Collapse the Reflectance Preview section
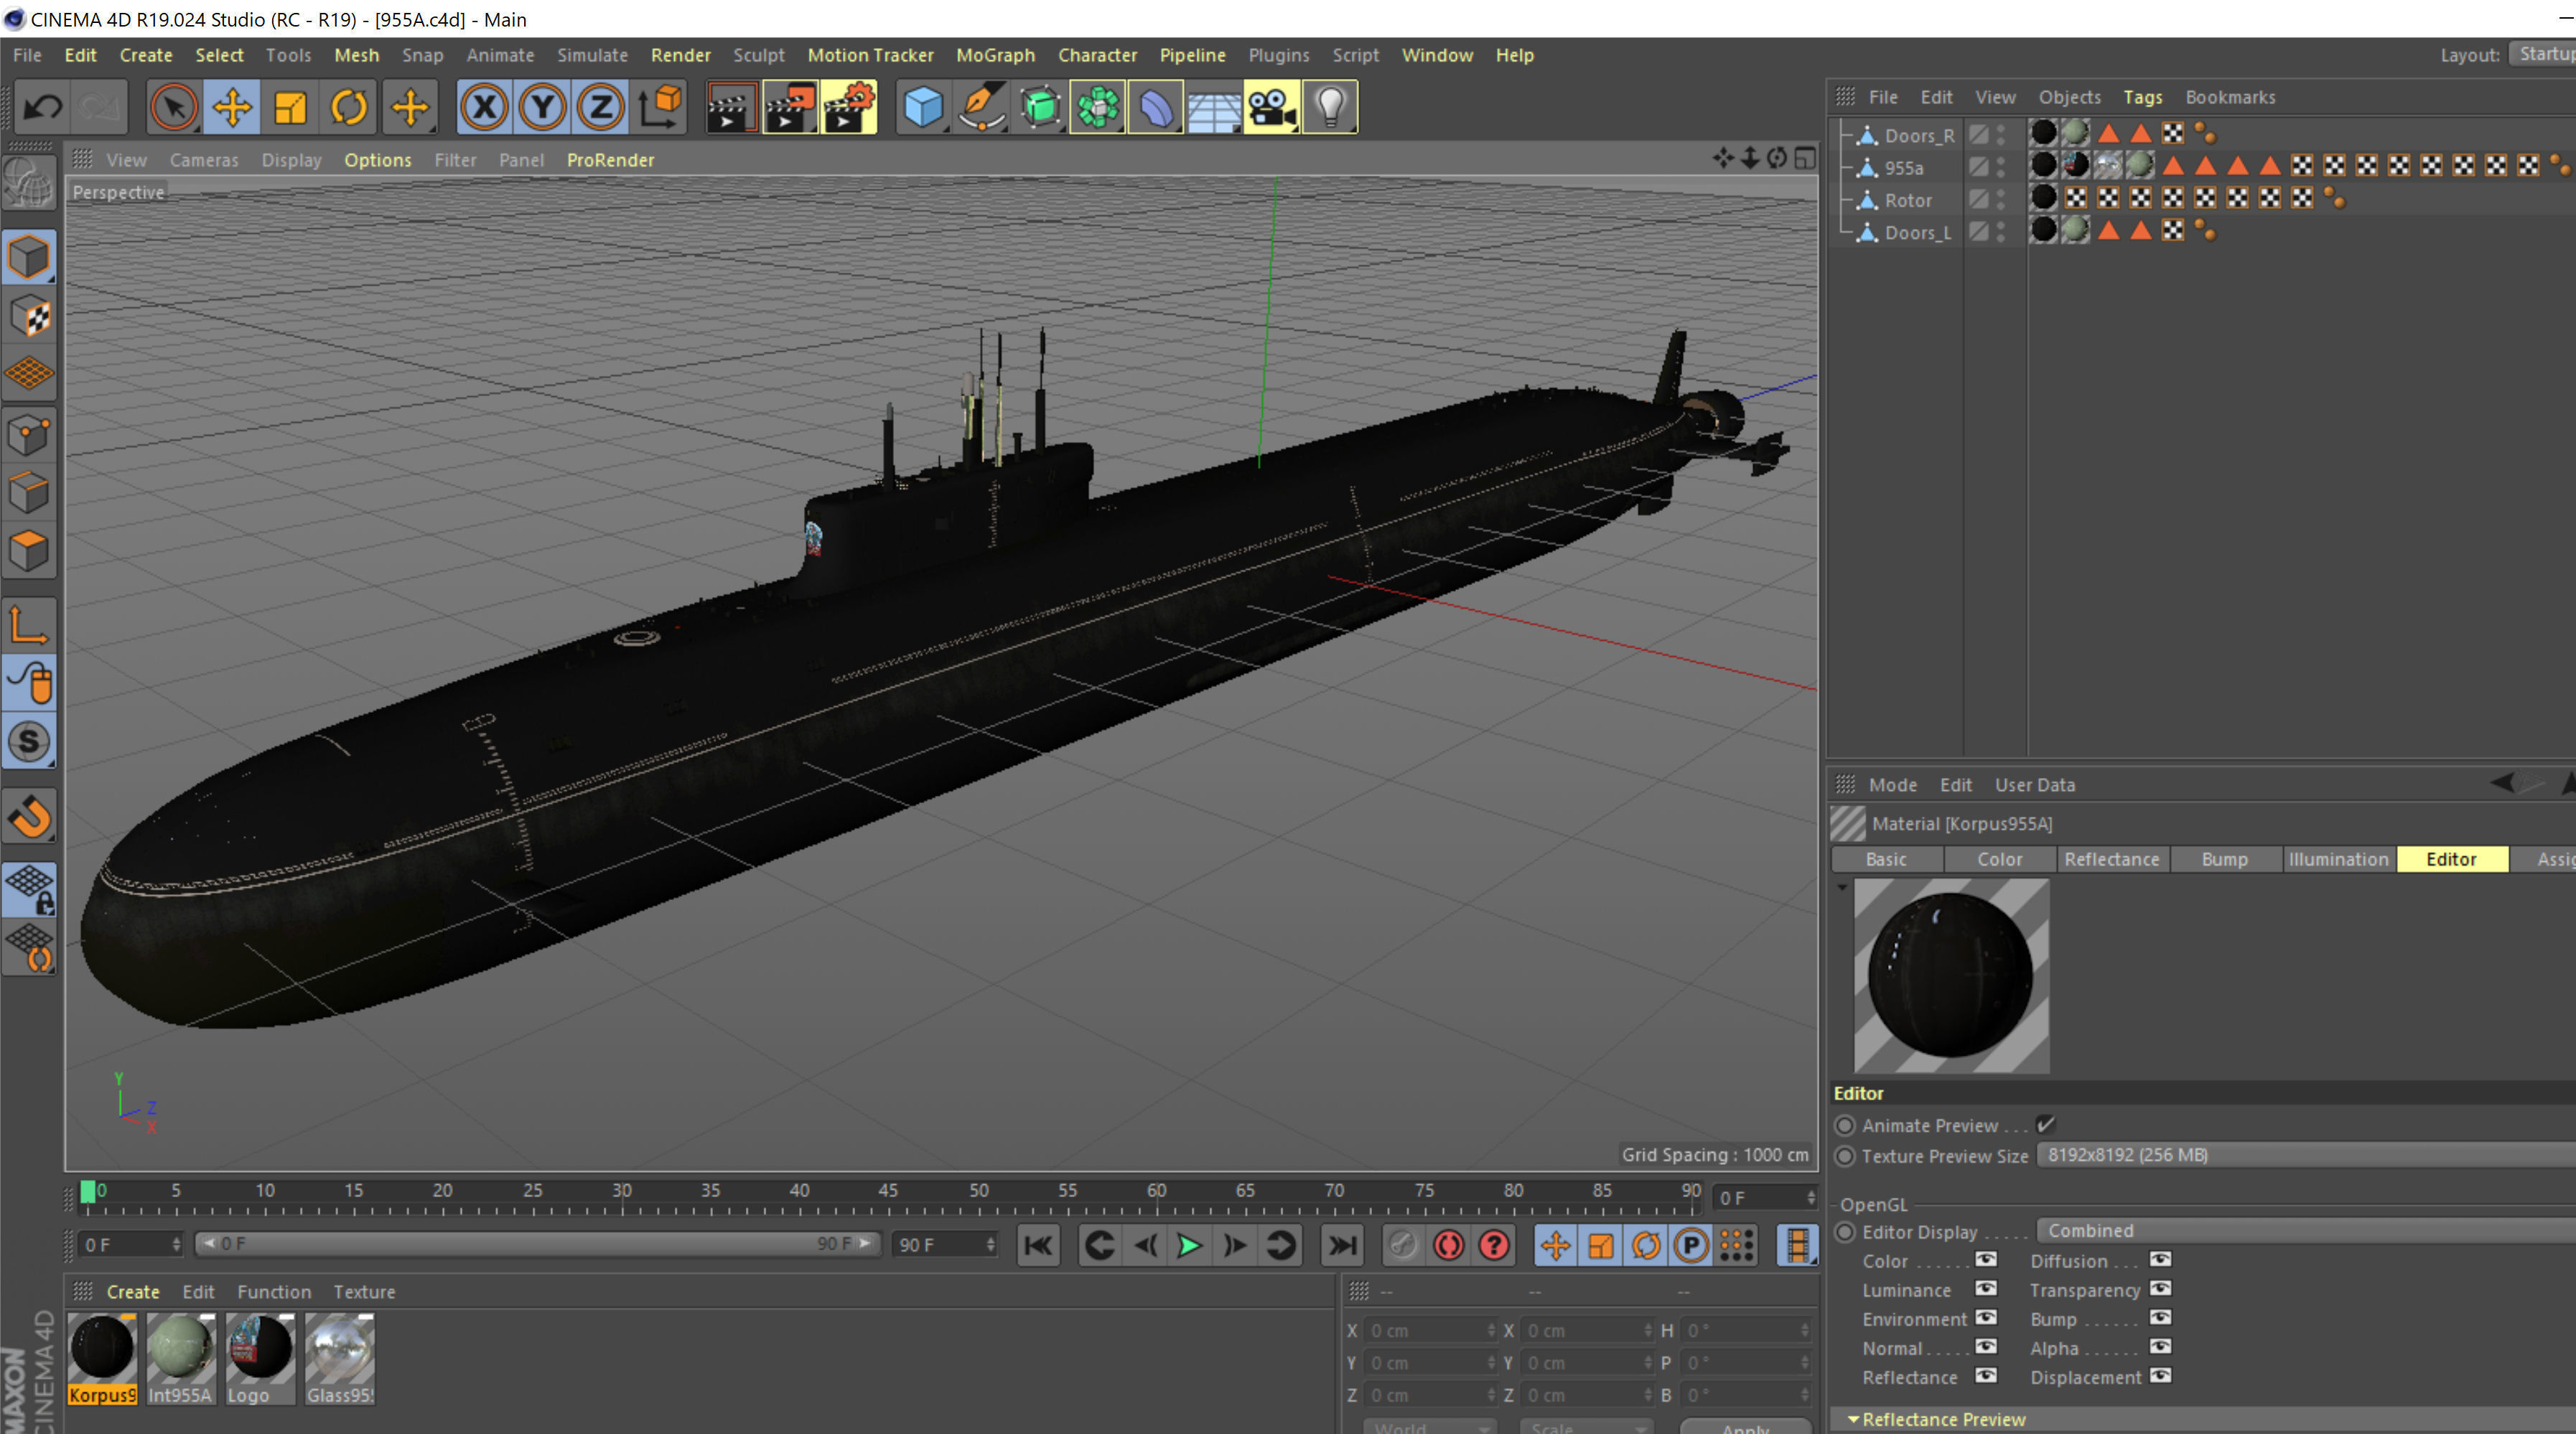The image size is (2576, 1434). point(1853,1419)
